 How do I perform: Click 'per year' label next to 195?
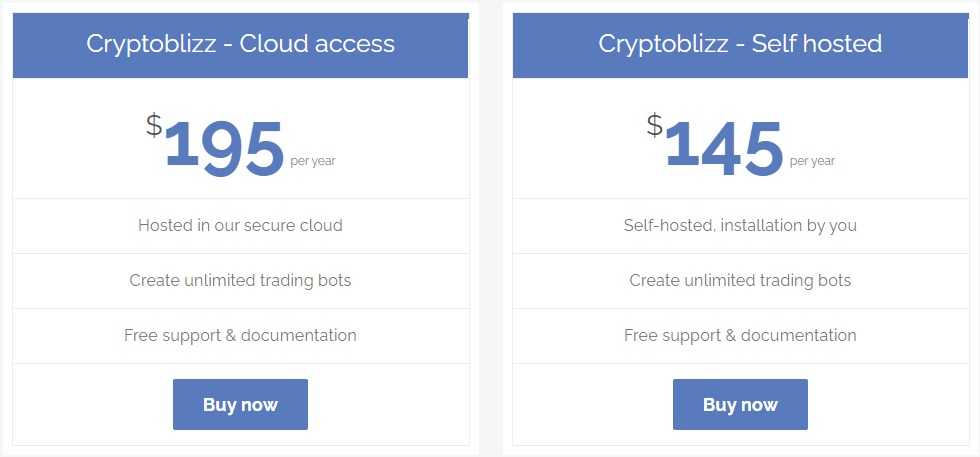(312, 161)
